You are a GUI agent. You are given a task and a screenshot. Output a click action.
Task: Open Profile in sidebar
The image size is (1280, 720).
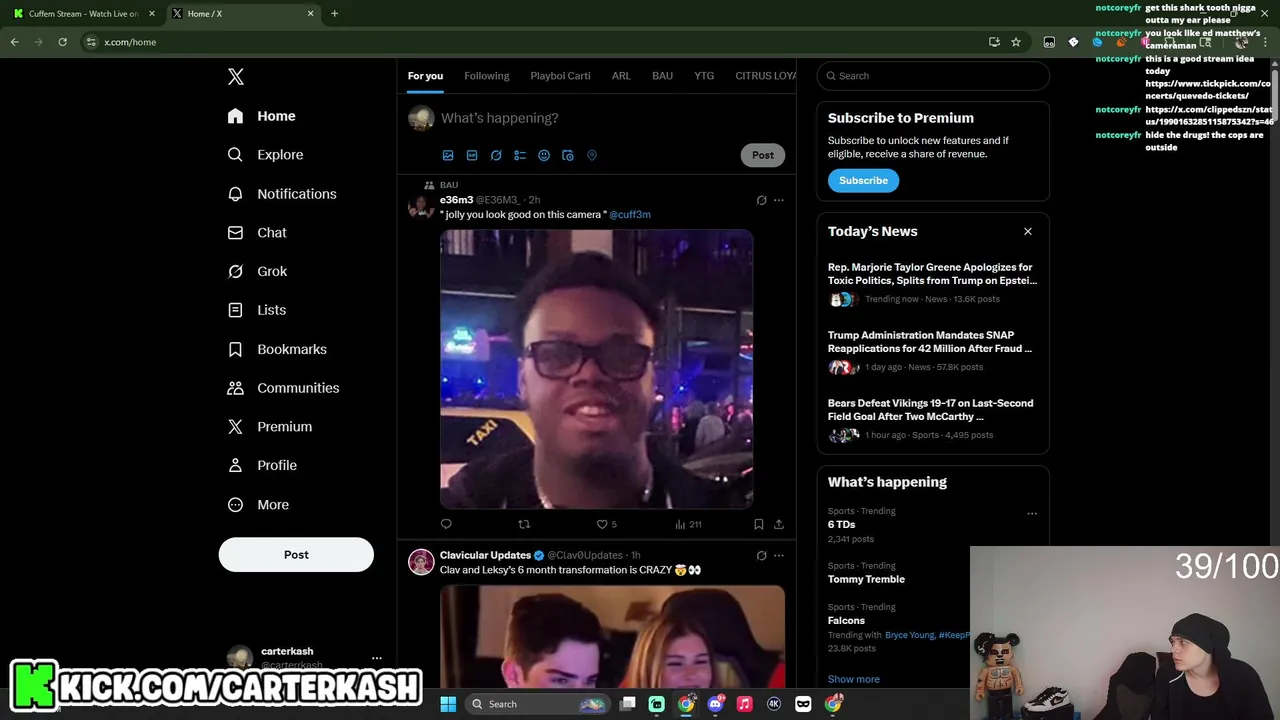pyautogui.click(x=262, y=465)
